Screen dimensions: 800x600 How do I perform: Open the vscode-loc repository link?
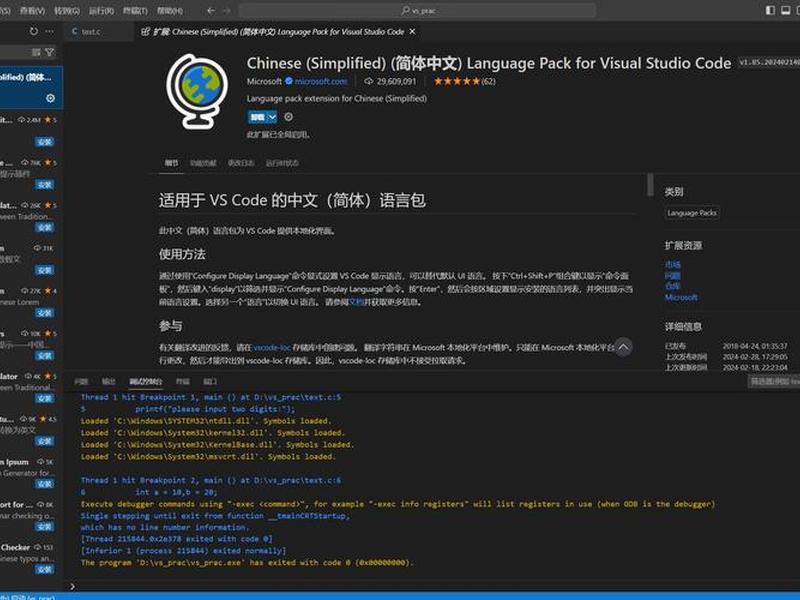[272, 347]
